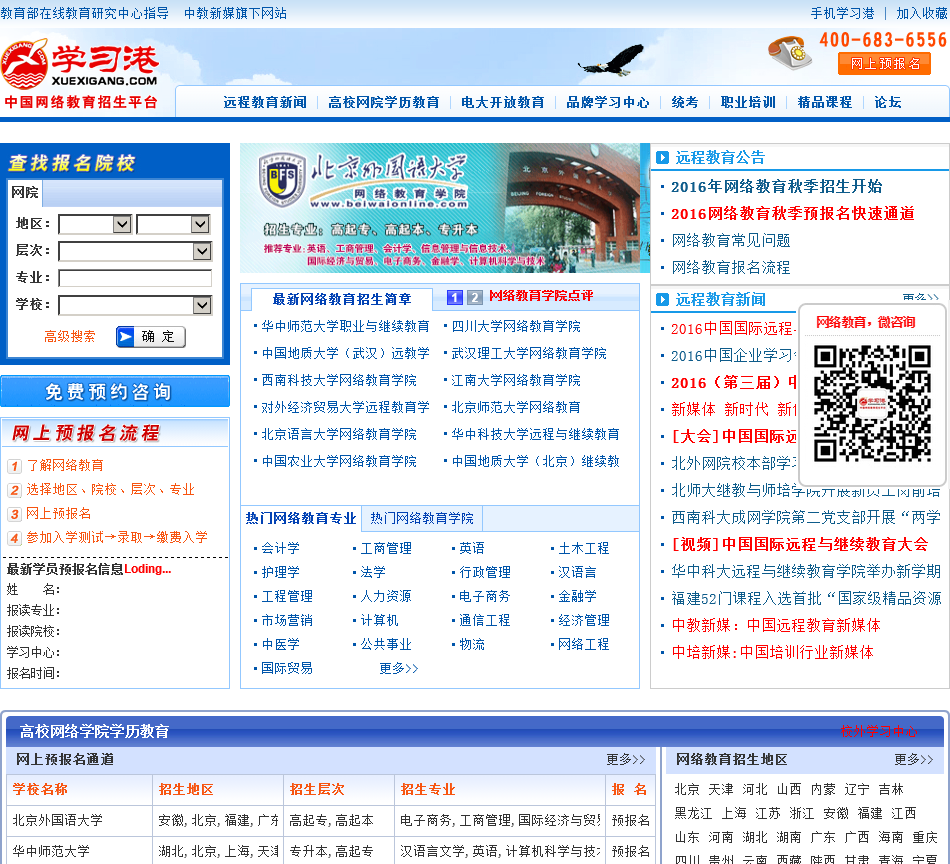This screenshot has width=950, height=864.
Task: Open 江南大学网络教育学院 link
Action: tap(516, 380)
